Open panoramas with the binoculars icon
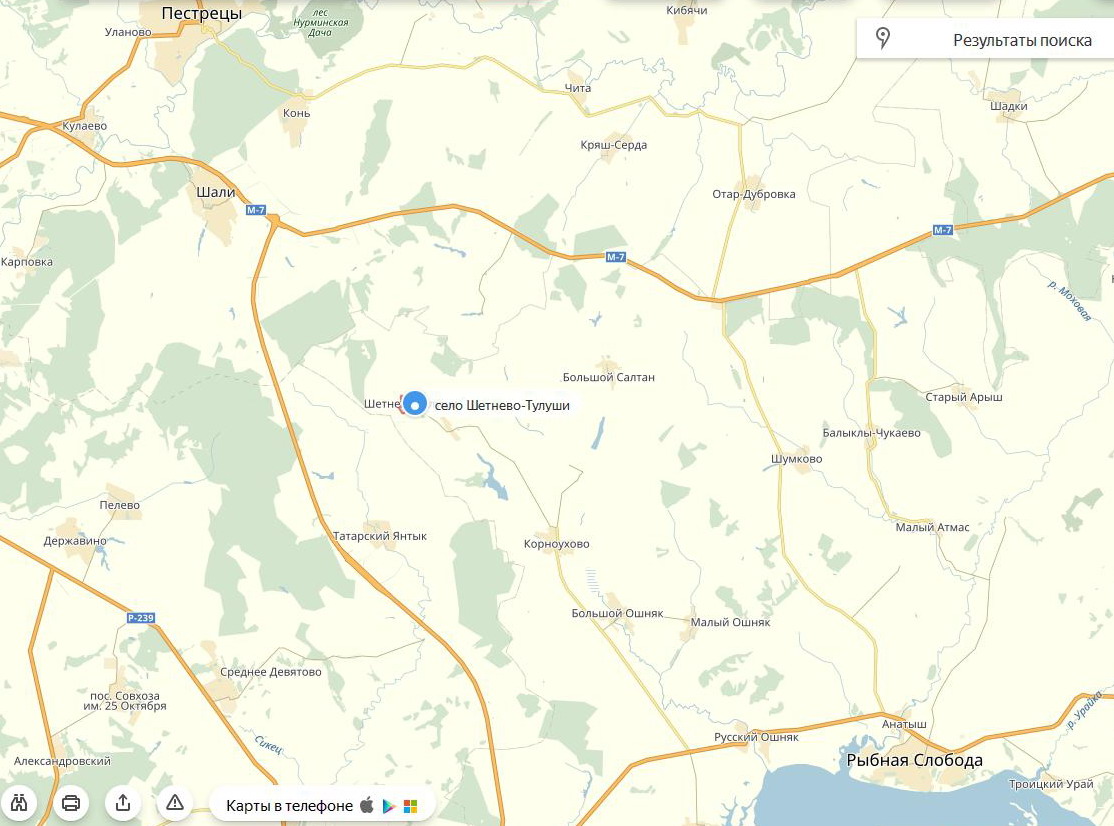The image size is (1114, 826). pyautogui.click(x=19, y=803)
